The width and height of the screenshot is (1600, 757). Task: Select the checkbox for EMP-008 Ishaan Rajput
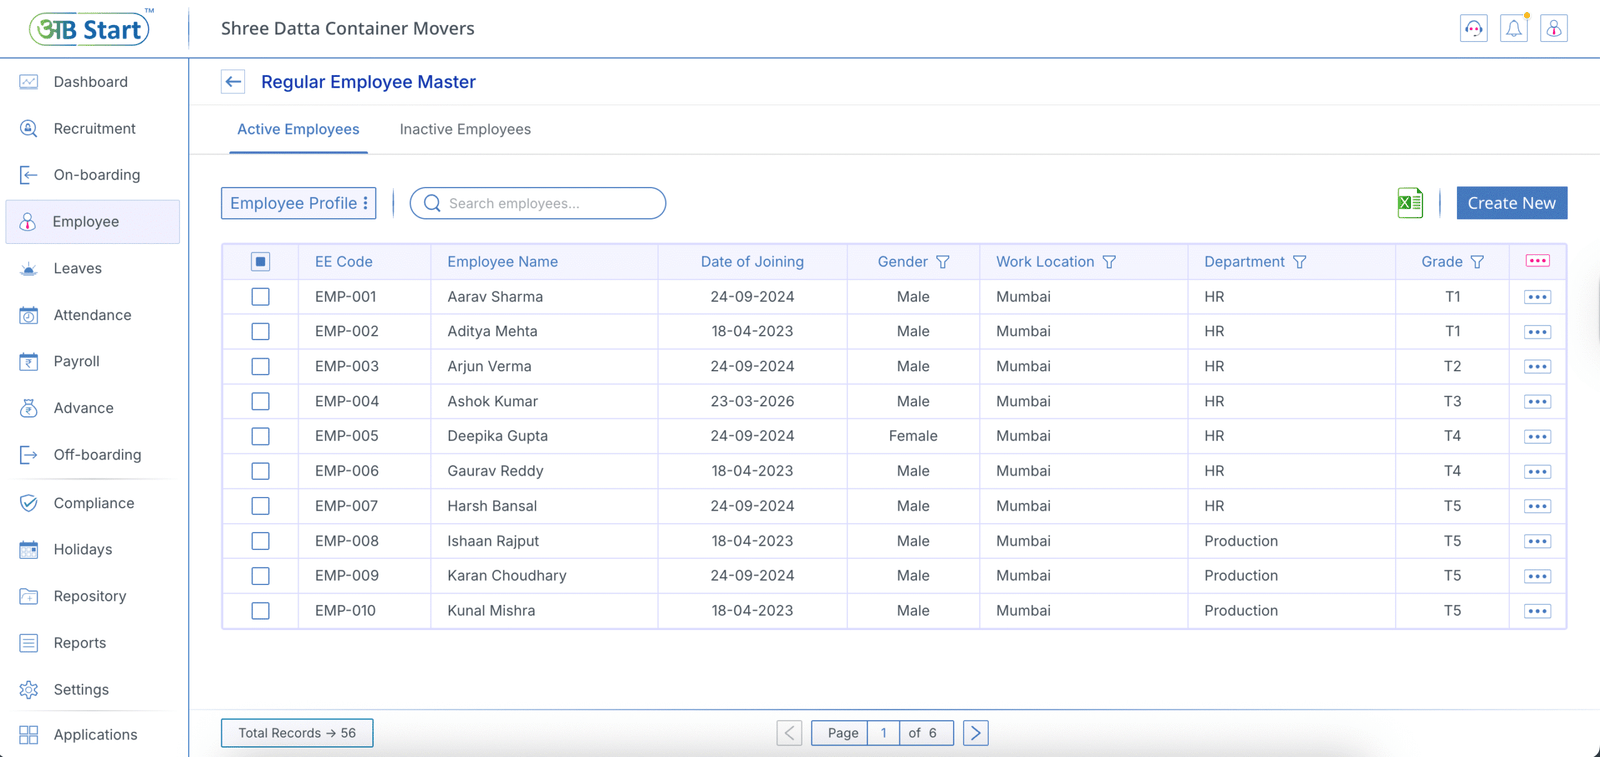tap(260, 541)
